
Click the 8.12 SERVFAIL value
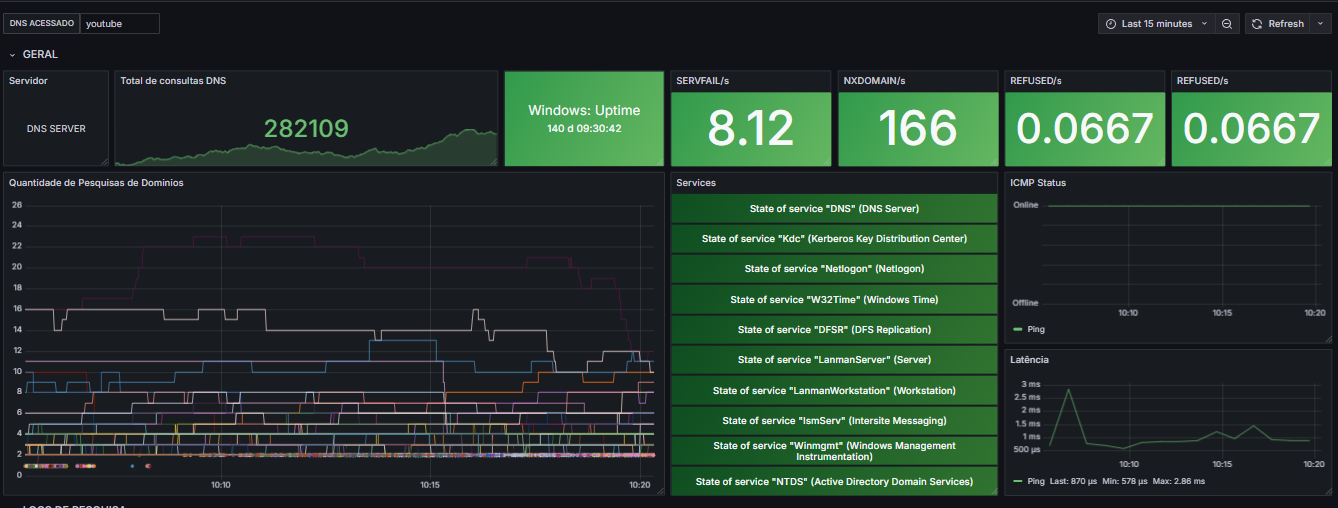pos(751,128)
